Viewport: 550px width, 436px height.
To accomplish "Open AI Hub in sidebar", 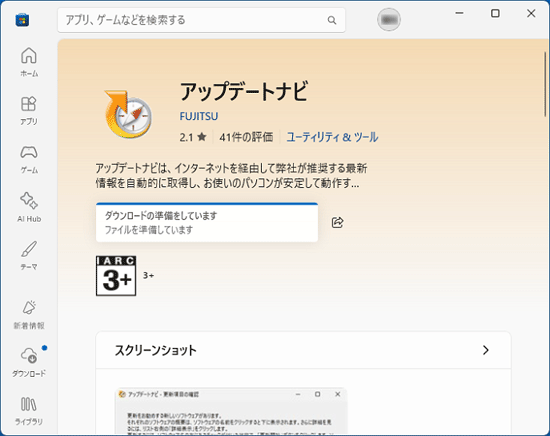I will coord(29,207).
